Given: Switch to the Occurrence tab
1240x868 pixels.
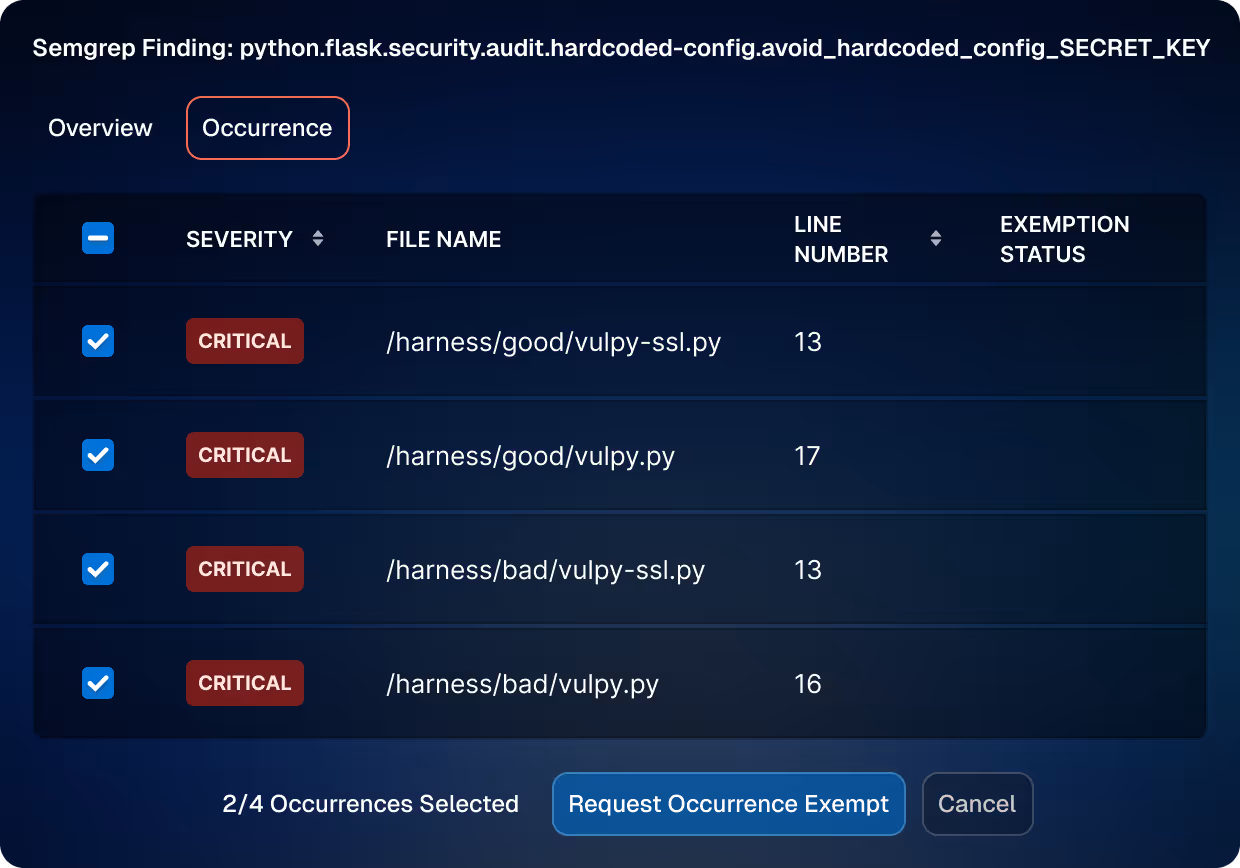Looking at the screenshot, I should 267,127.
